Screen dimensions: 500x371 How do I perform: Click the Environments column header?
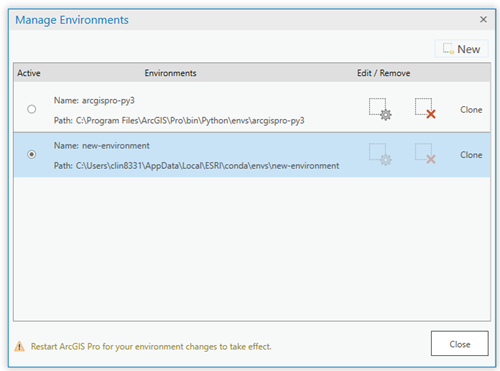click(170, 73)
